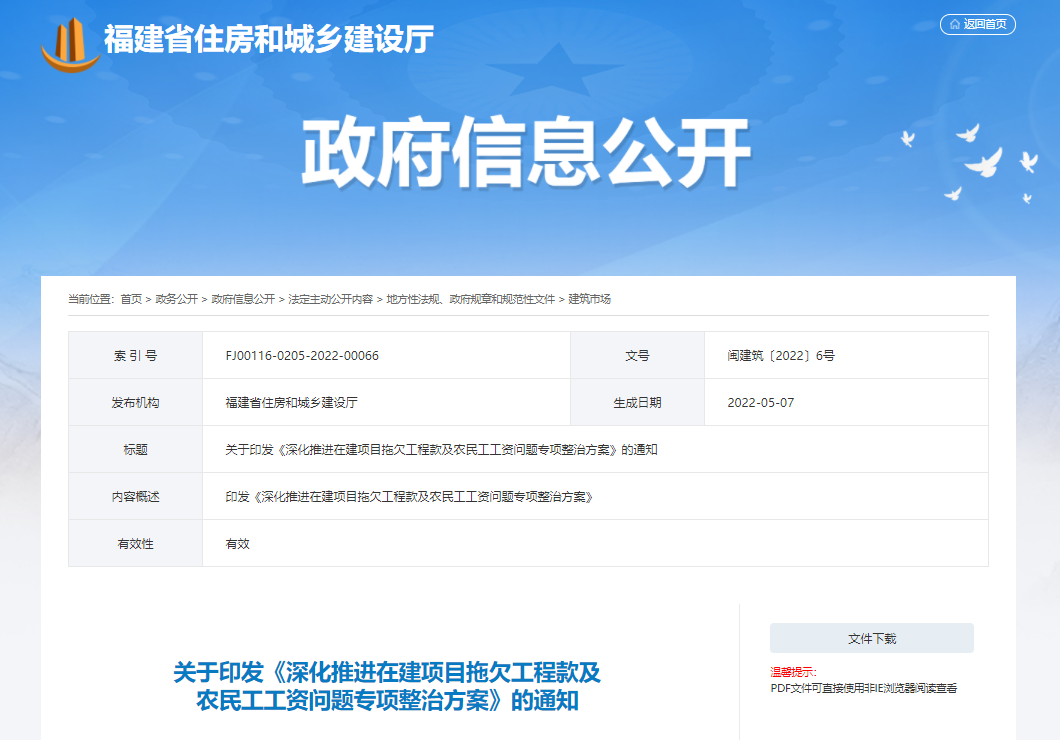The height and width of the screenshot is (740, 1060).
Task: Click the 福建省住房和城乡建设厅 site title
Action: (x=268, y=40)
